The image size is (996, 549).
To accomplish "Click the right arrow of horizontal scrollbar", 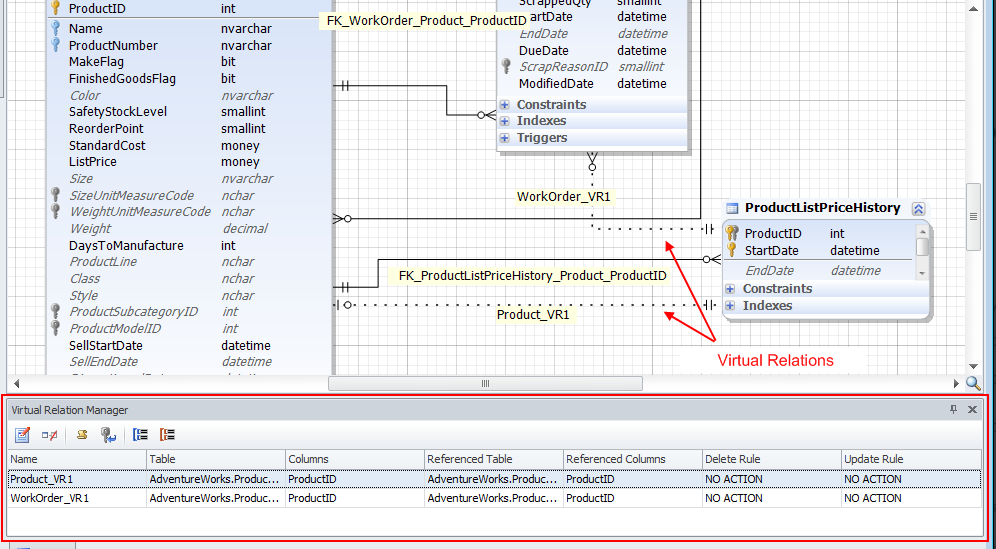I will point(956,383).
